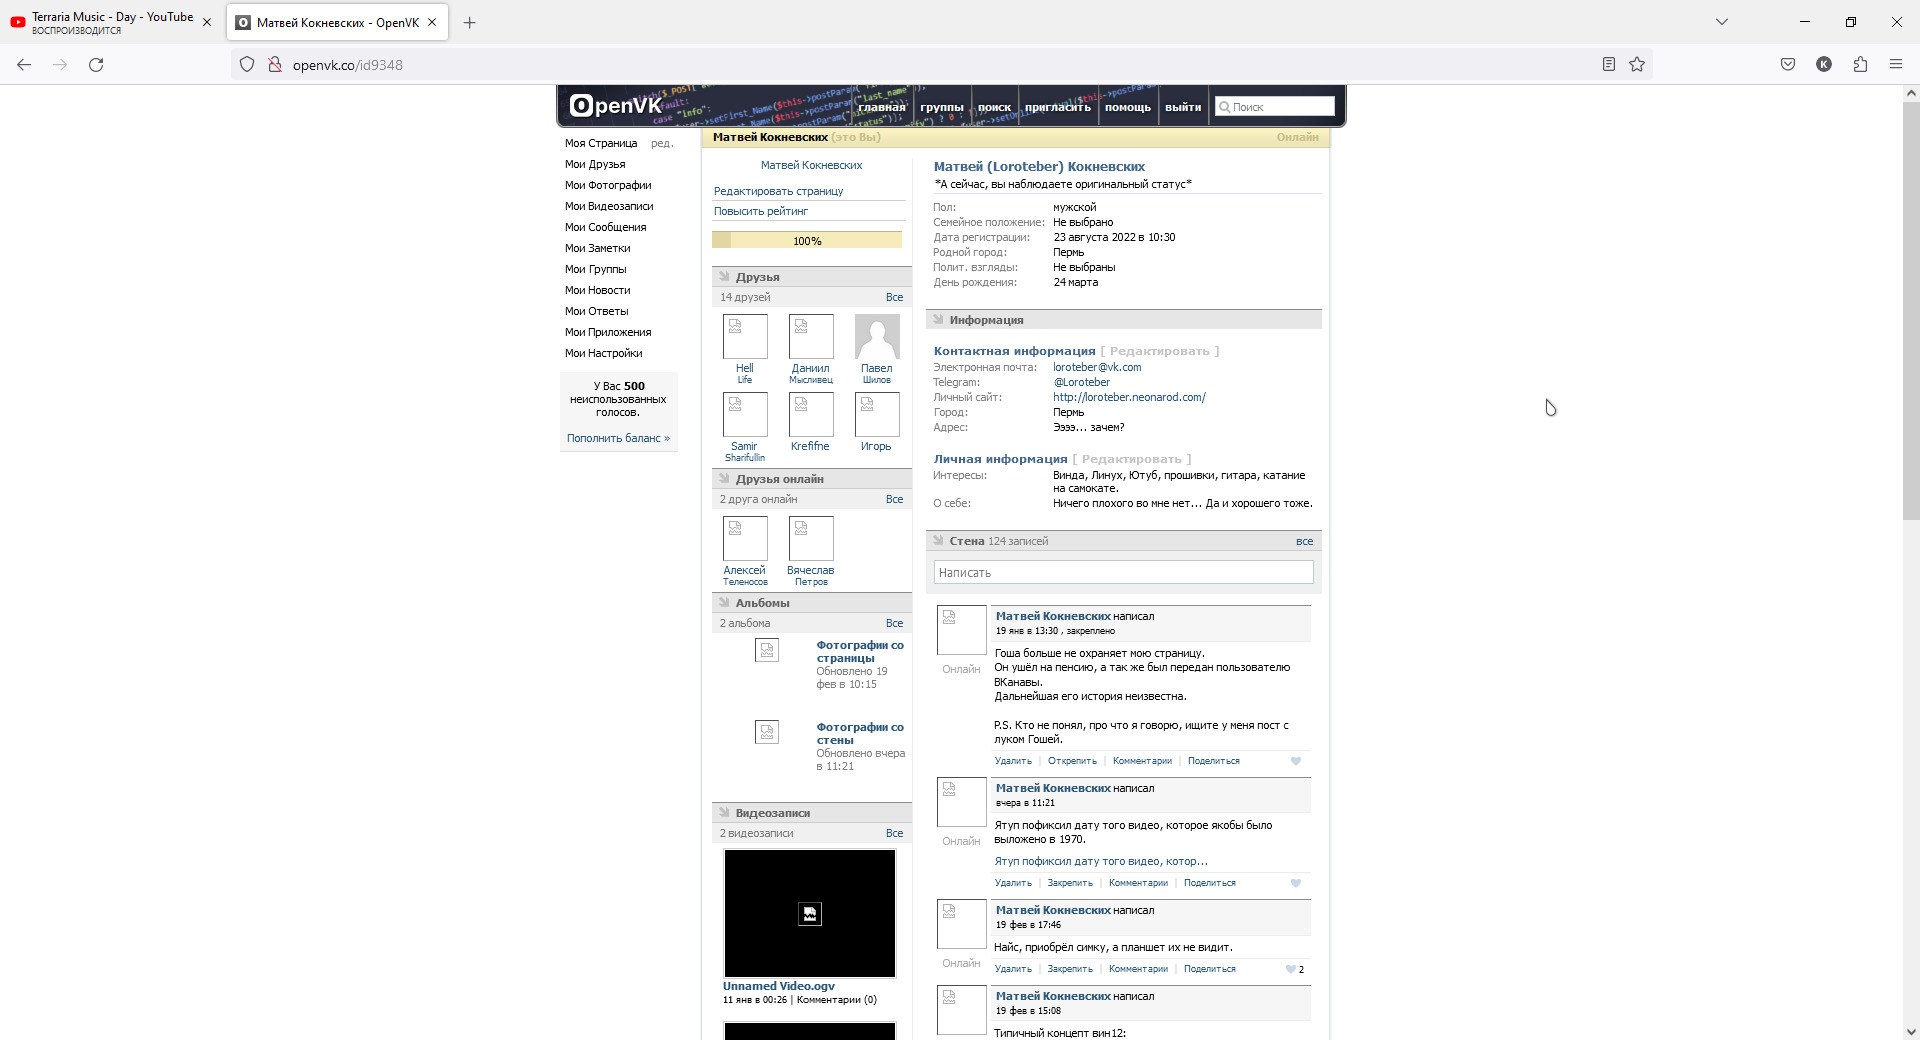1920x1040 pixels.
Task: Open site information lock icon
Action: point(275,65)
